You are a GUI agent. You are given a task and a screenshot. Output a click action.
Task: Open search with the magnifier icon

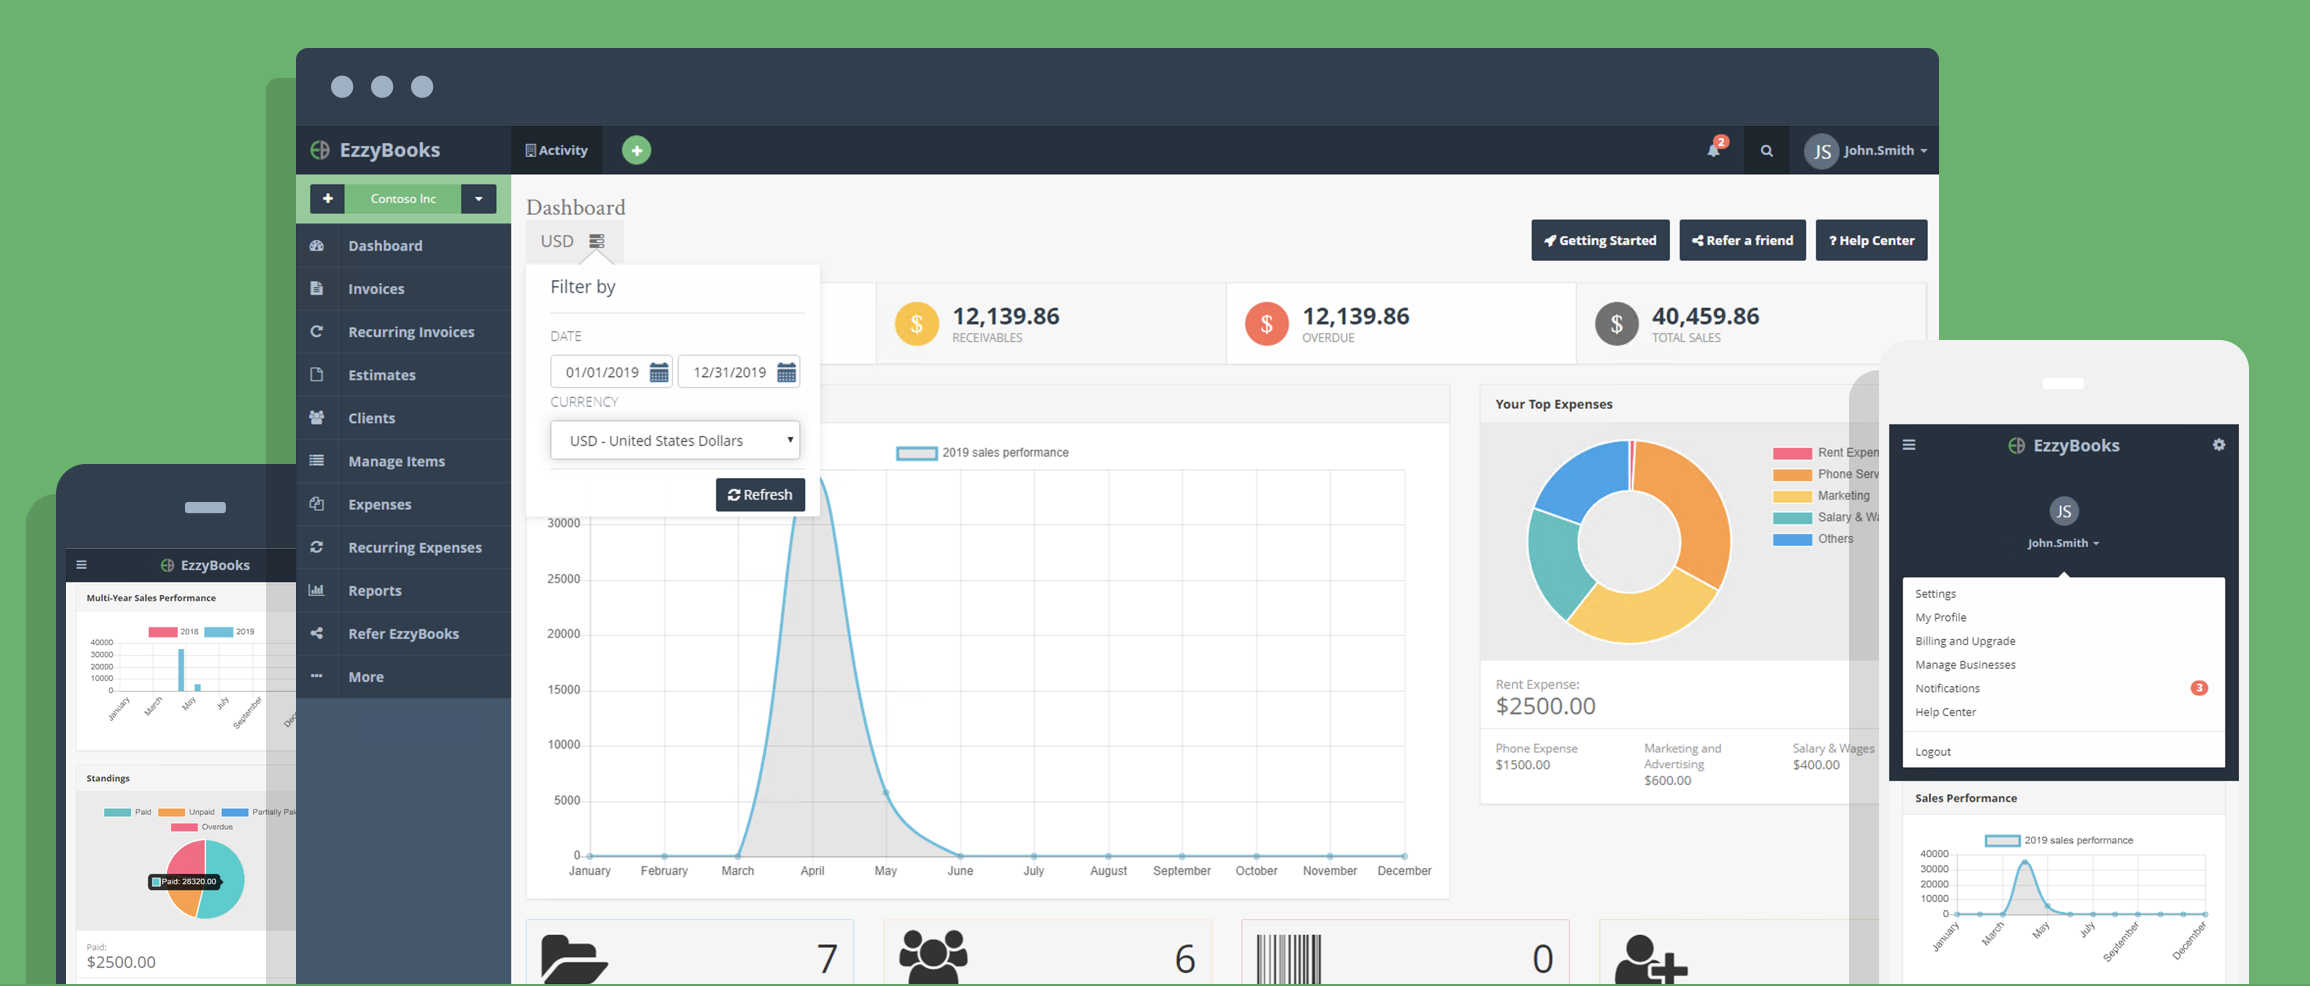pos(1767,151)
